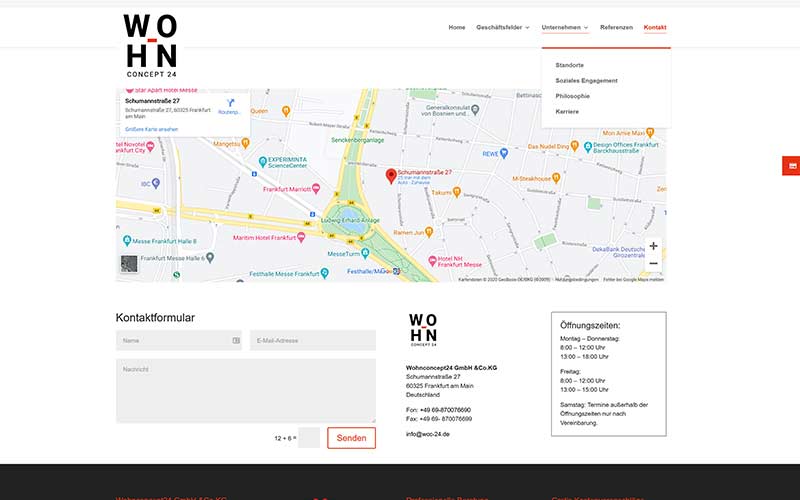Focus the Nachricht message textarea
The width and height of the screenshot is (800, 500).
click(x=246, y=391)
